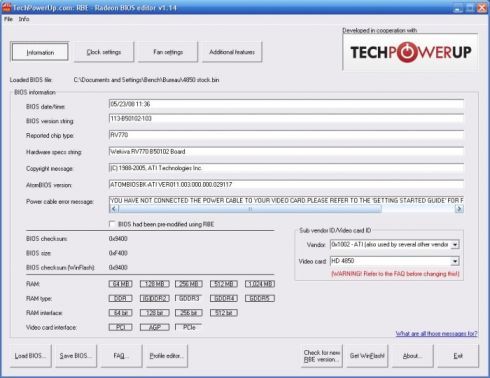
Task: Toggle the 512 MB RAM checkbox
Action: click(x=224, y=284)
